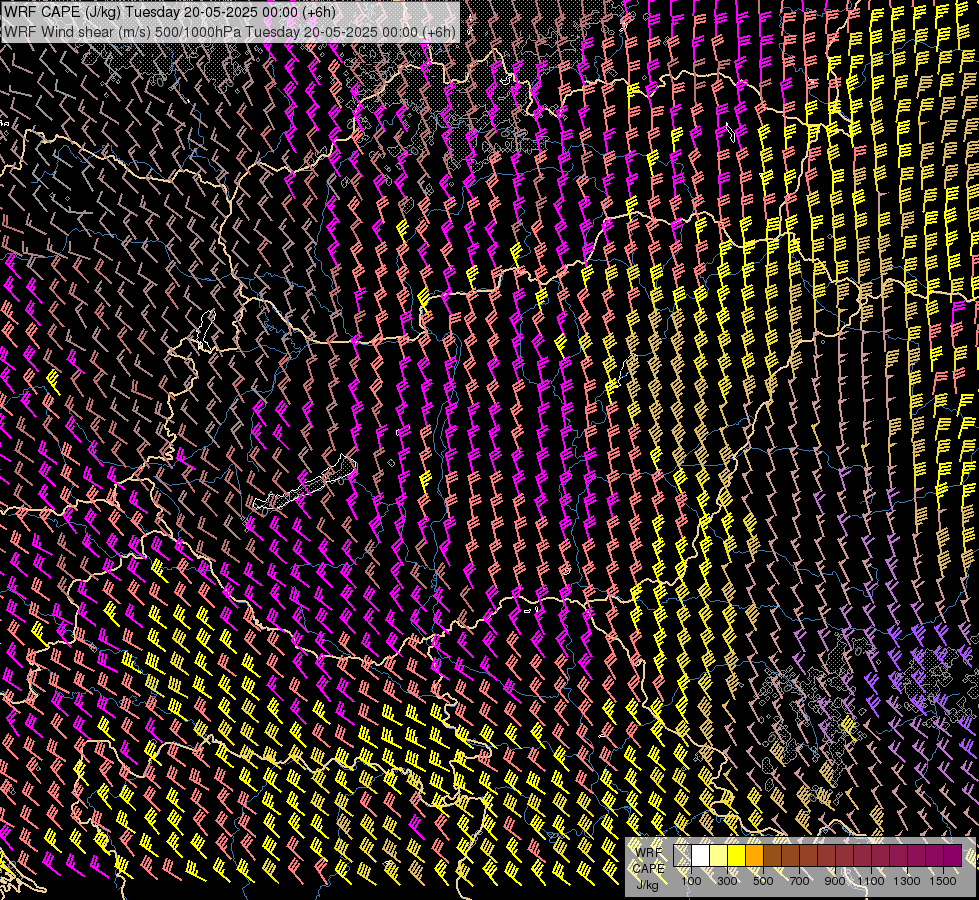Click the white 100 J/kg legend swatch
The image size is (979, 900).
(701, 855)
